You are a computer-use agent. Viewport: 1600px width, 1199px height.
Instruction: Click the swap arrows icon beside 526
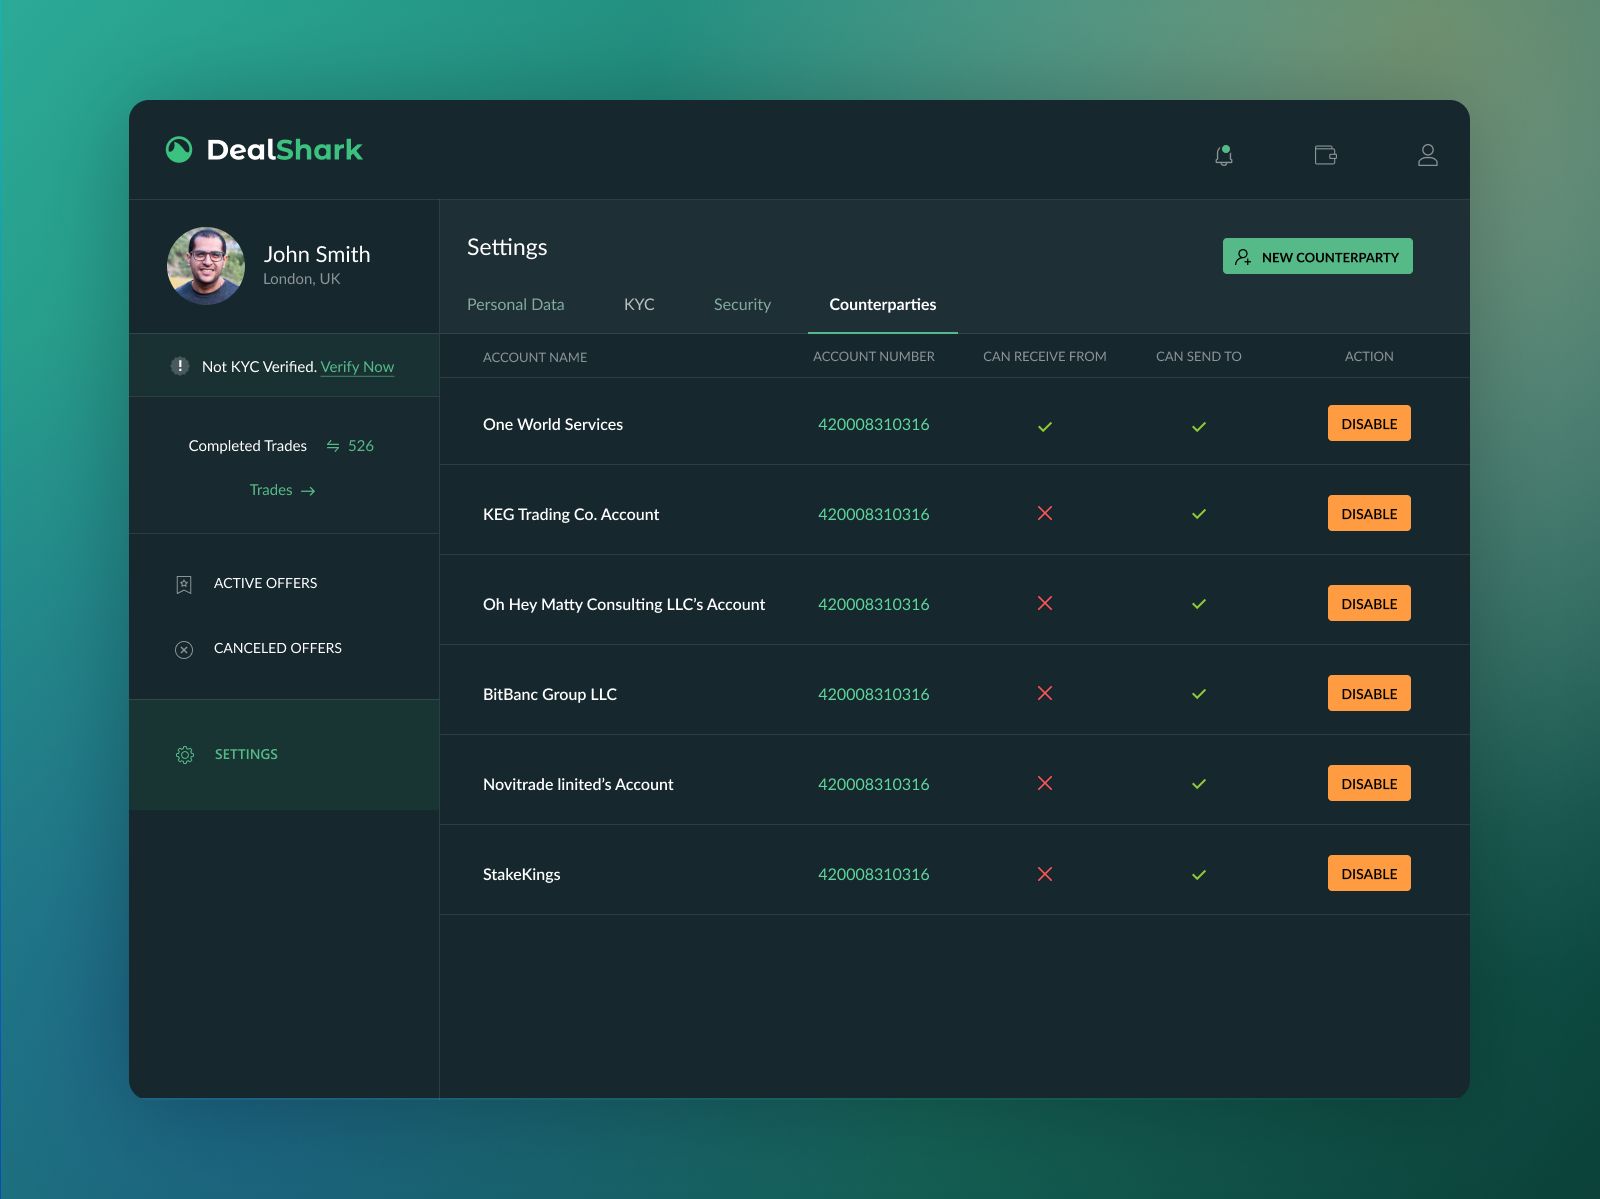coord(333,446)
